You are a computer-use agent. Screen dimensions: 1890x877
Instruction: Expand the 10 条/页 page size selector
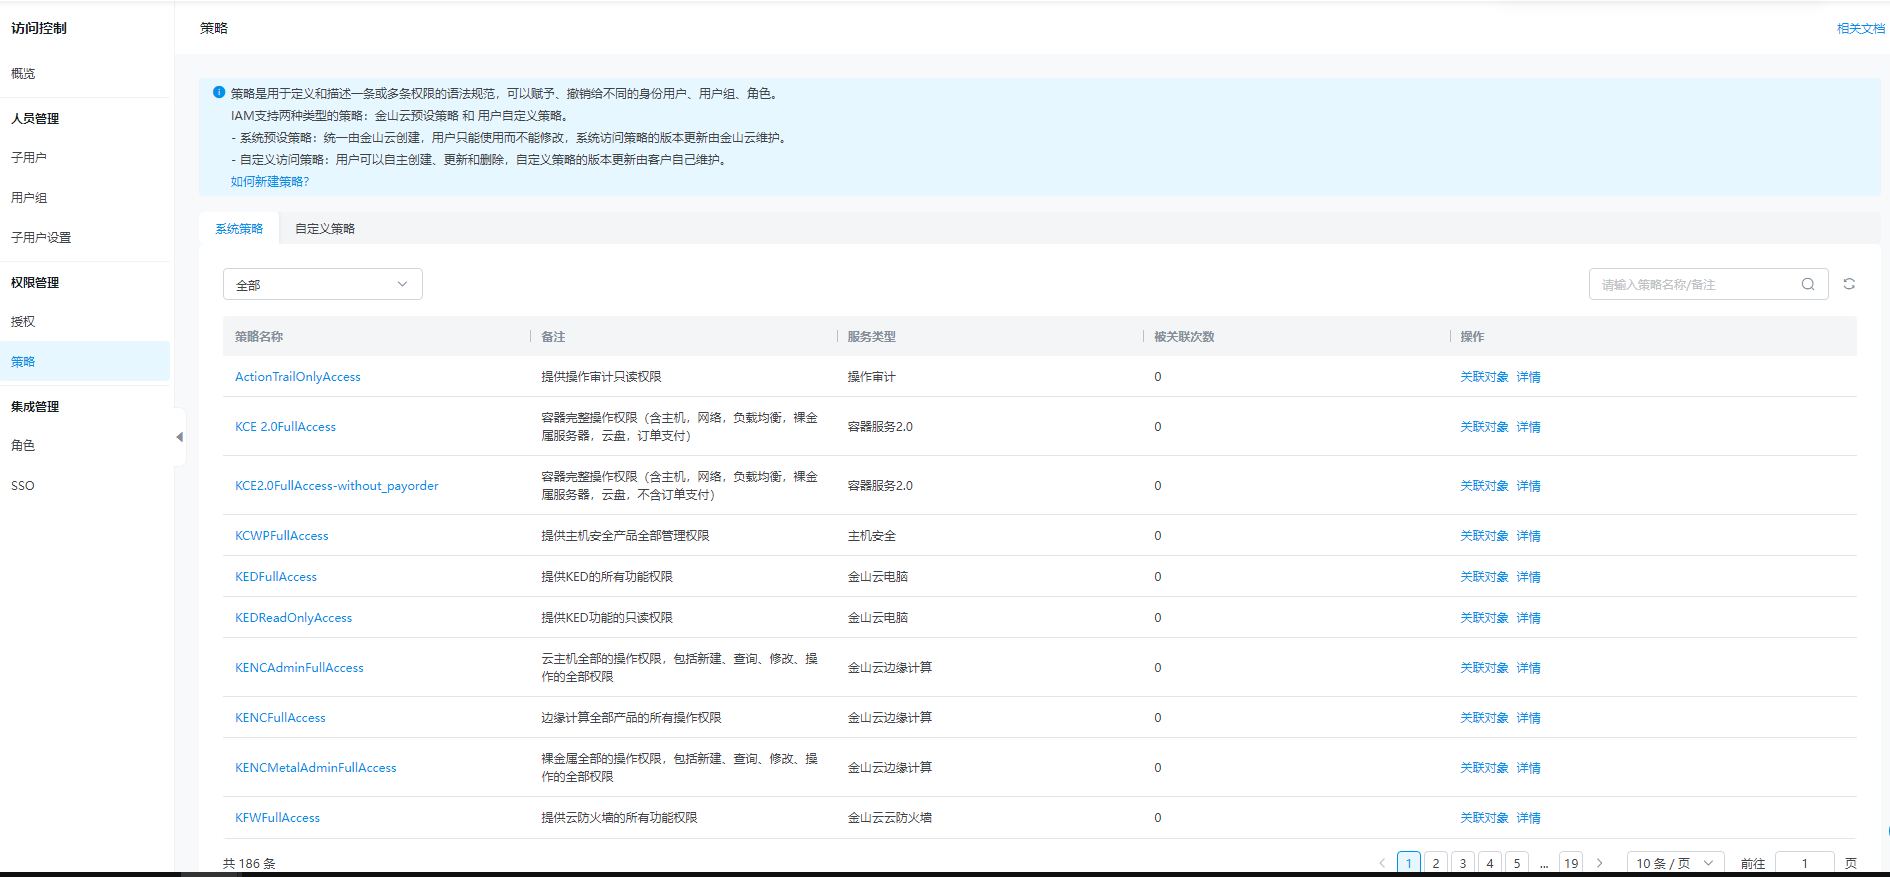coord(1674,863)
